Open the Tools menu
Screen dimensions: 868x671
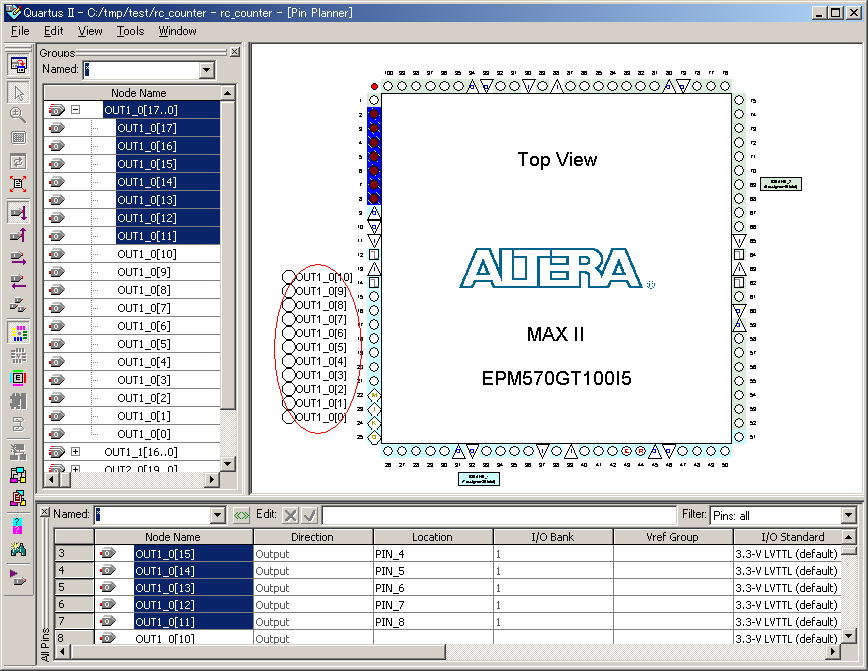[x=130, y=31]
